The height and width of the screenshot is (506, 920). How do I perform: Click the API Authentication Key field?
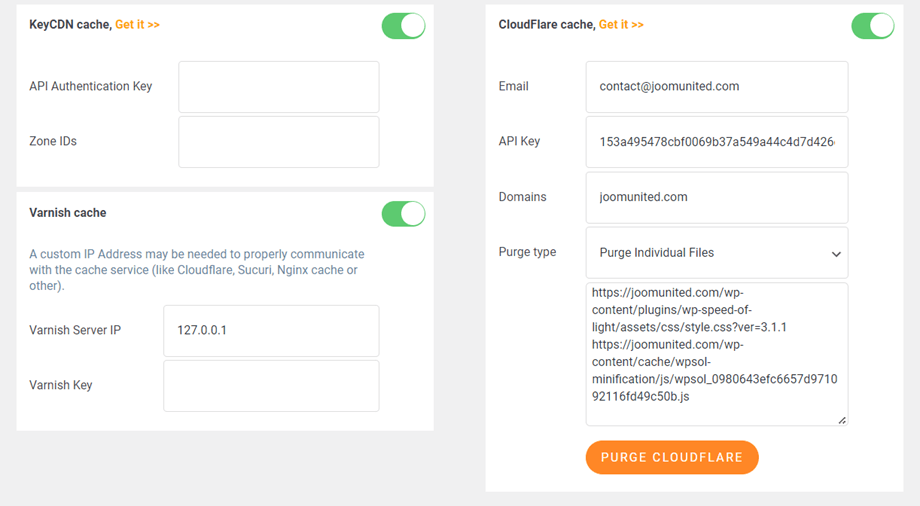point(278,87)
